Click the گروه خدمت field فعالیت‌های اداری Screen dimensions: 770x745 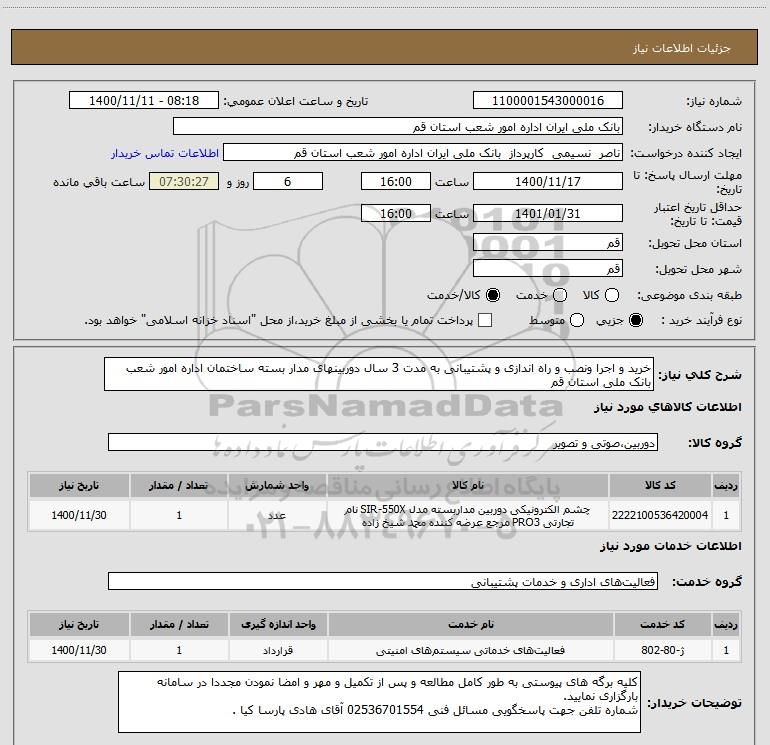383,581
